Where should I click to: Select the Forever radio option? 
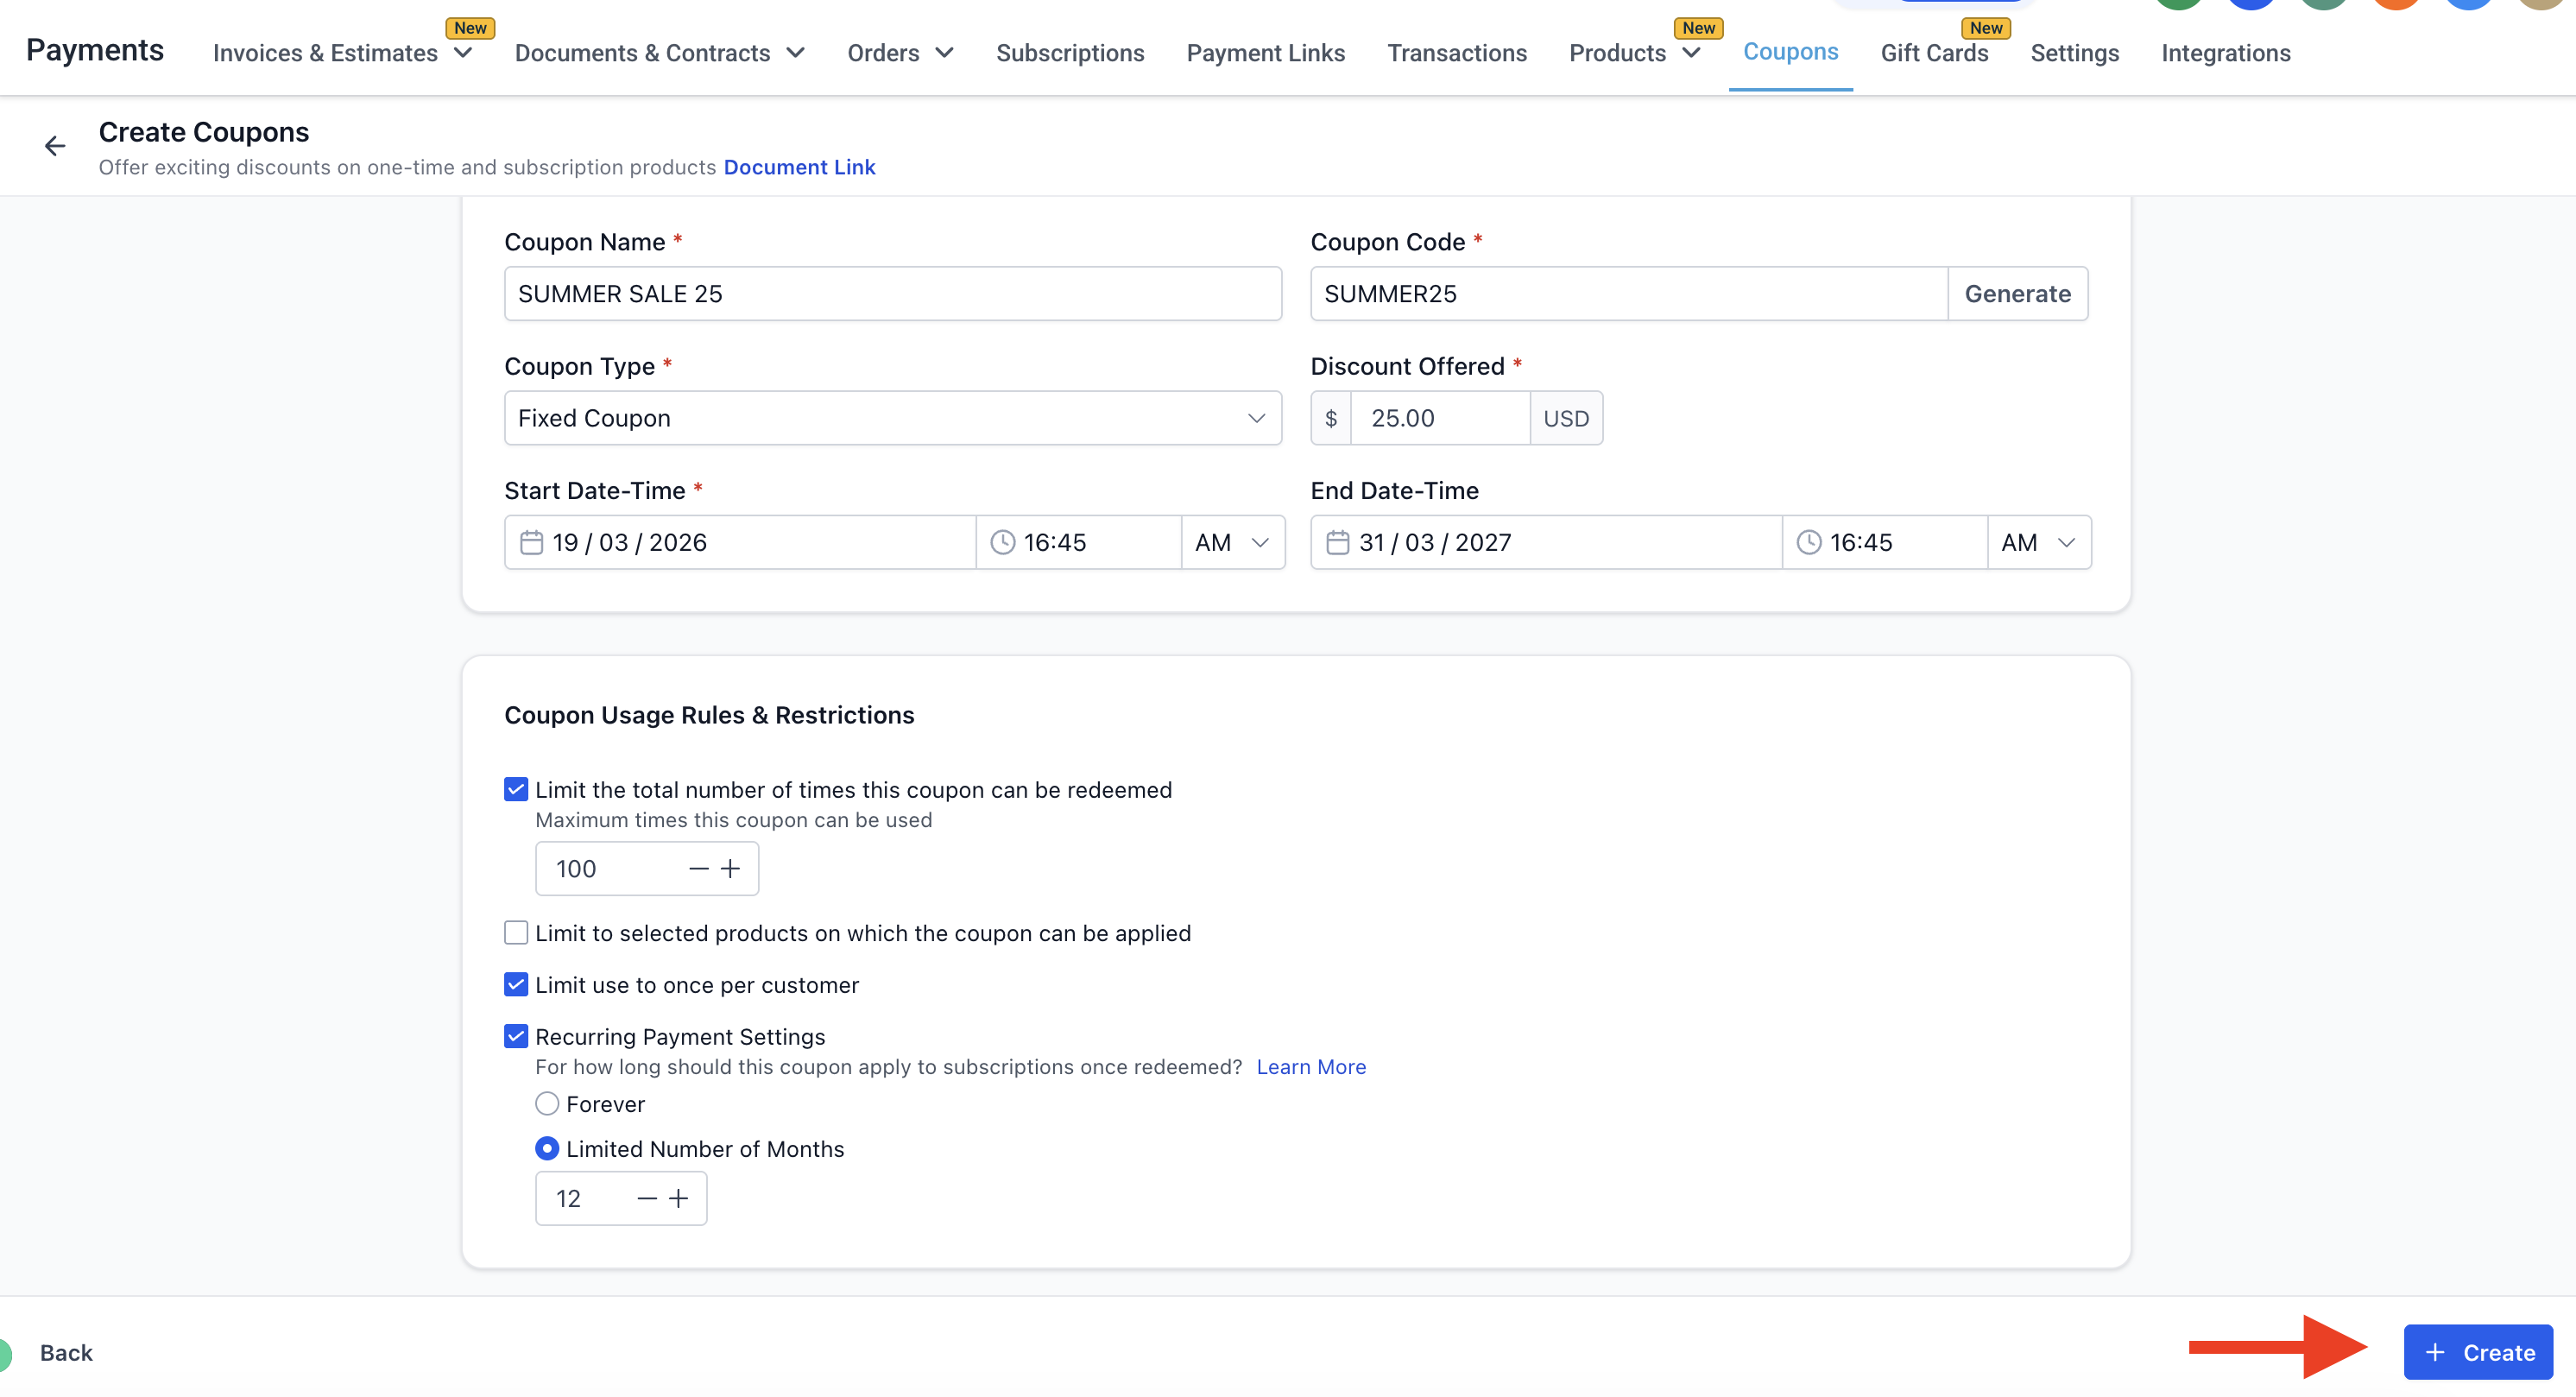(x=547, y=1103)
